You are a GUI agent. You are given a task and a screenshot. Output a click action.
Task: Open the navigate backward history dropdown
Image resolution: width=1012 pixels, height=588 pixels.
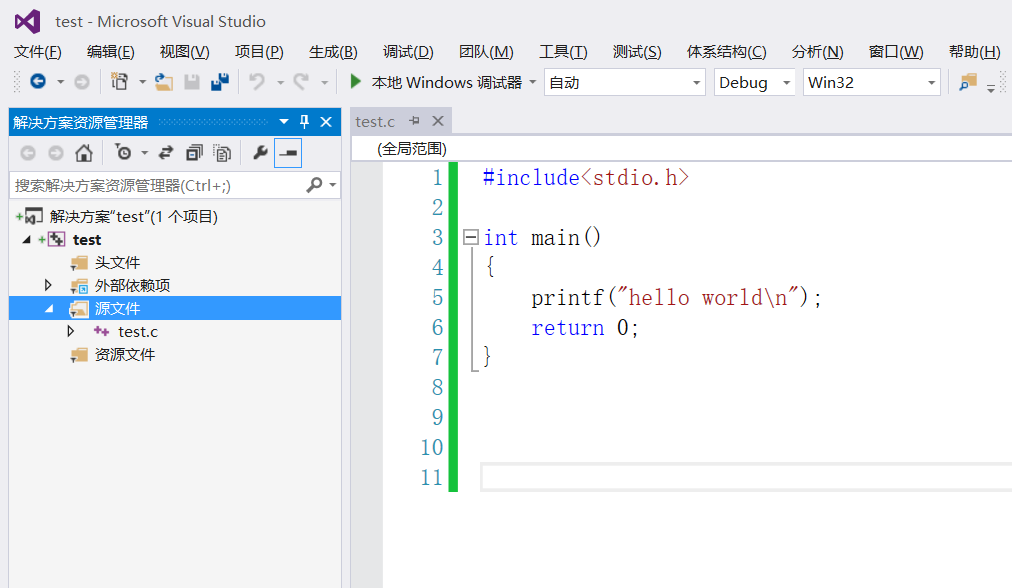coord(60,82)
